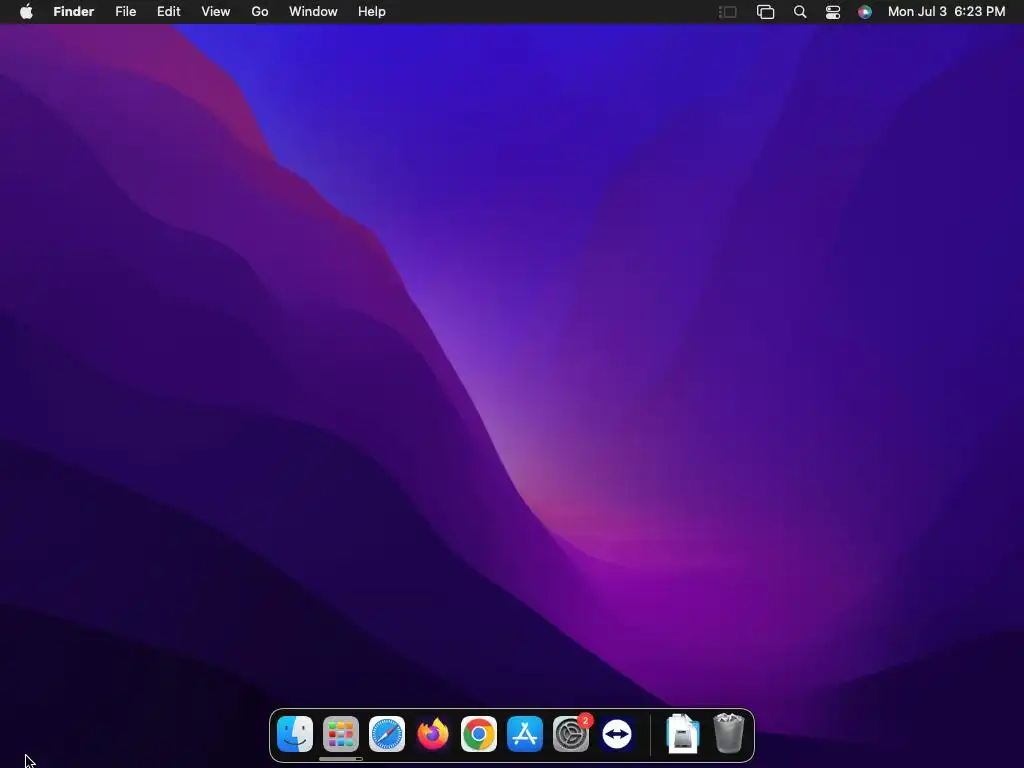
Task: Open the document stack in Dock
Action: (x=682, y=734)
